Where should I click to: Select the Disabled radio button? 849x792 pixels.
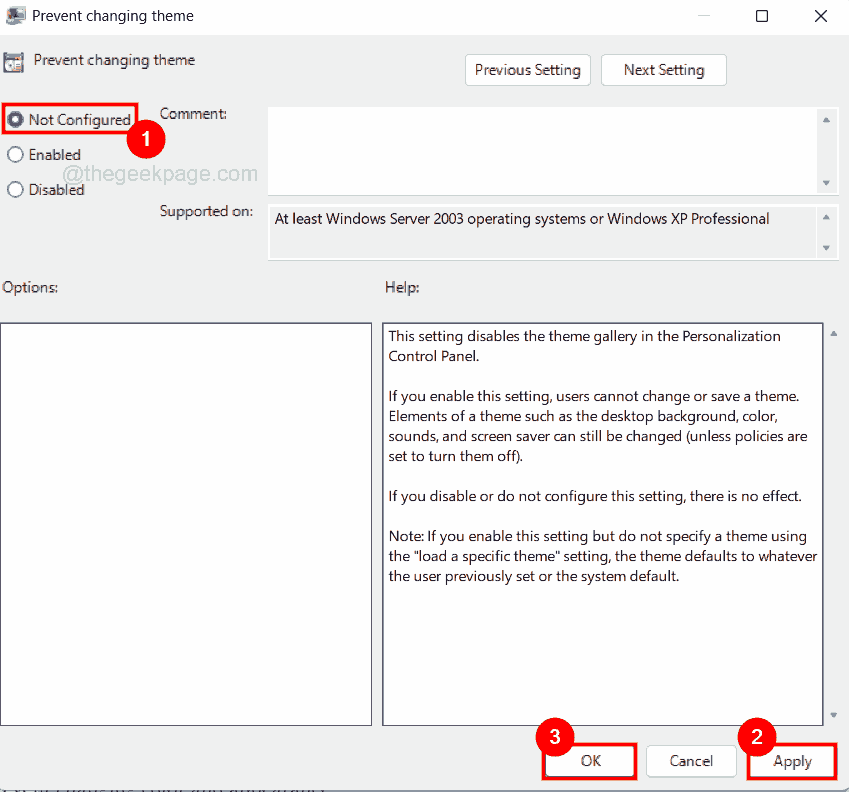point(15,189)
